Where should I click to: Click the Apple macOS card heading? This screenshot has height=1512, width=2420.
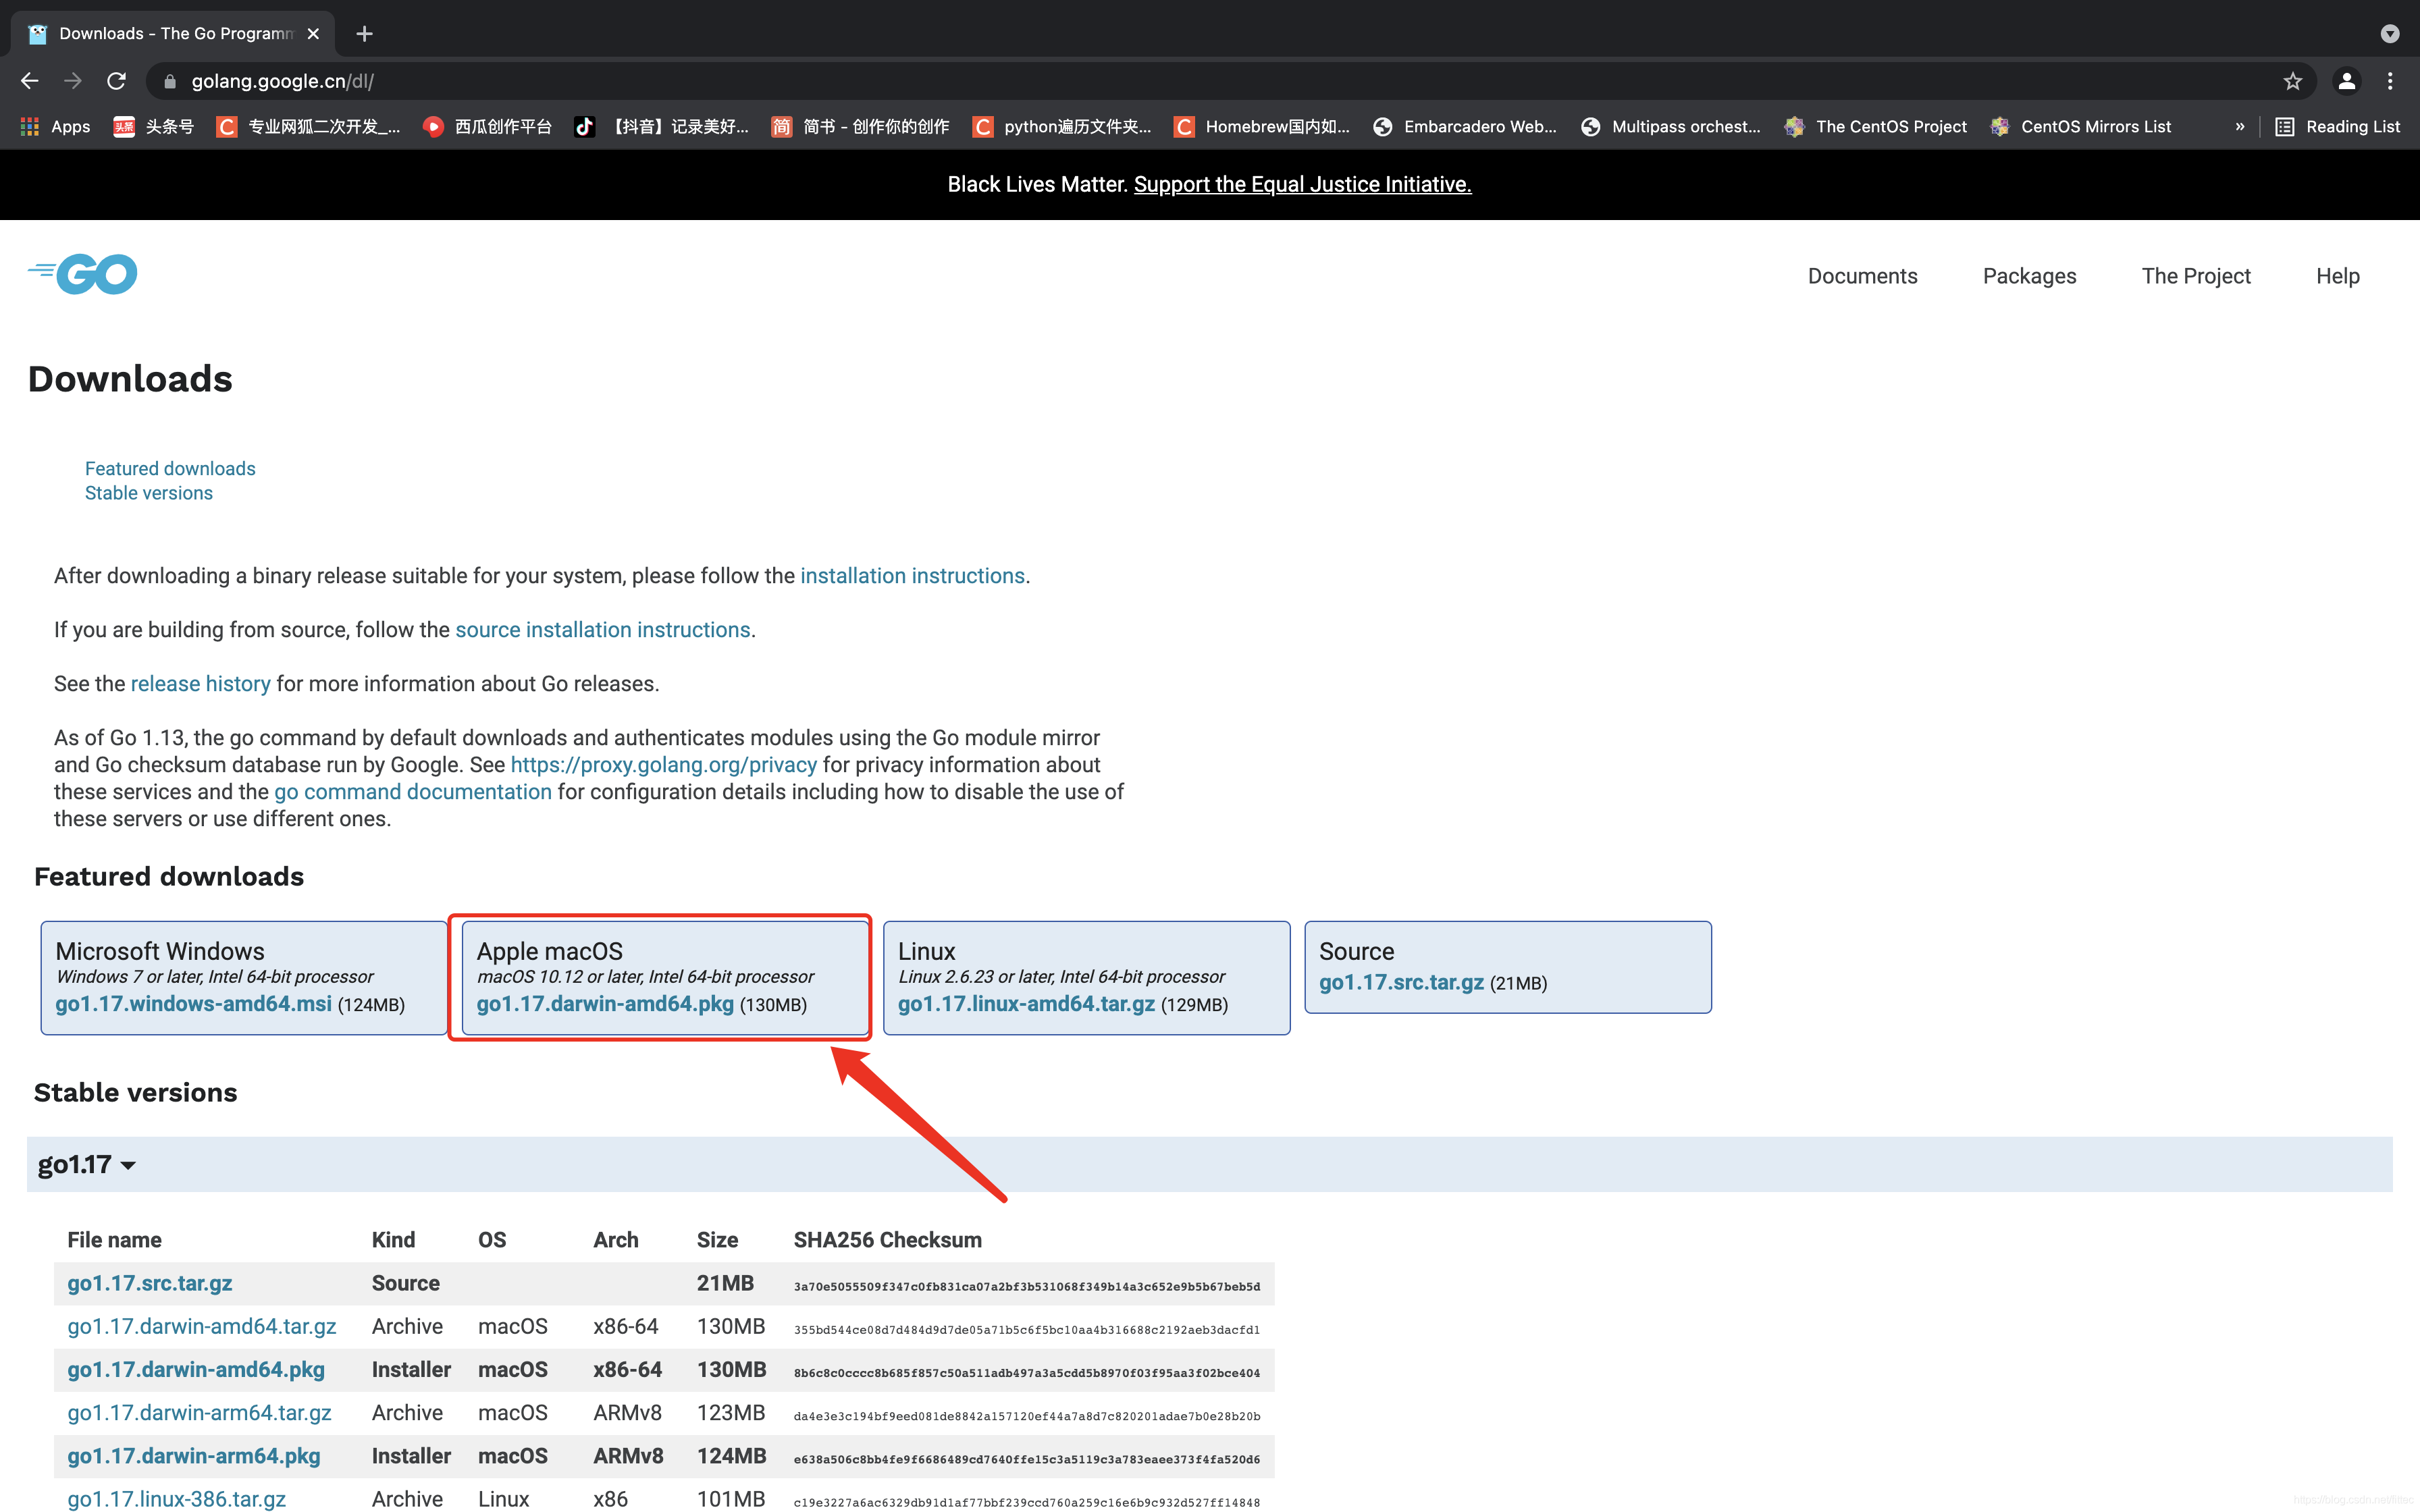(550, 951)
